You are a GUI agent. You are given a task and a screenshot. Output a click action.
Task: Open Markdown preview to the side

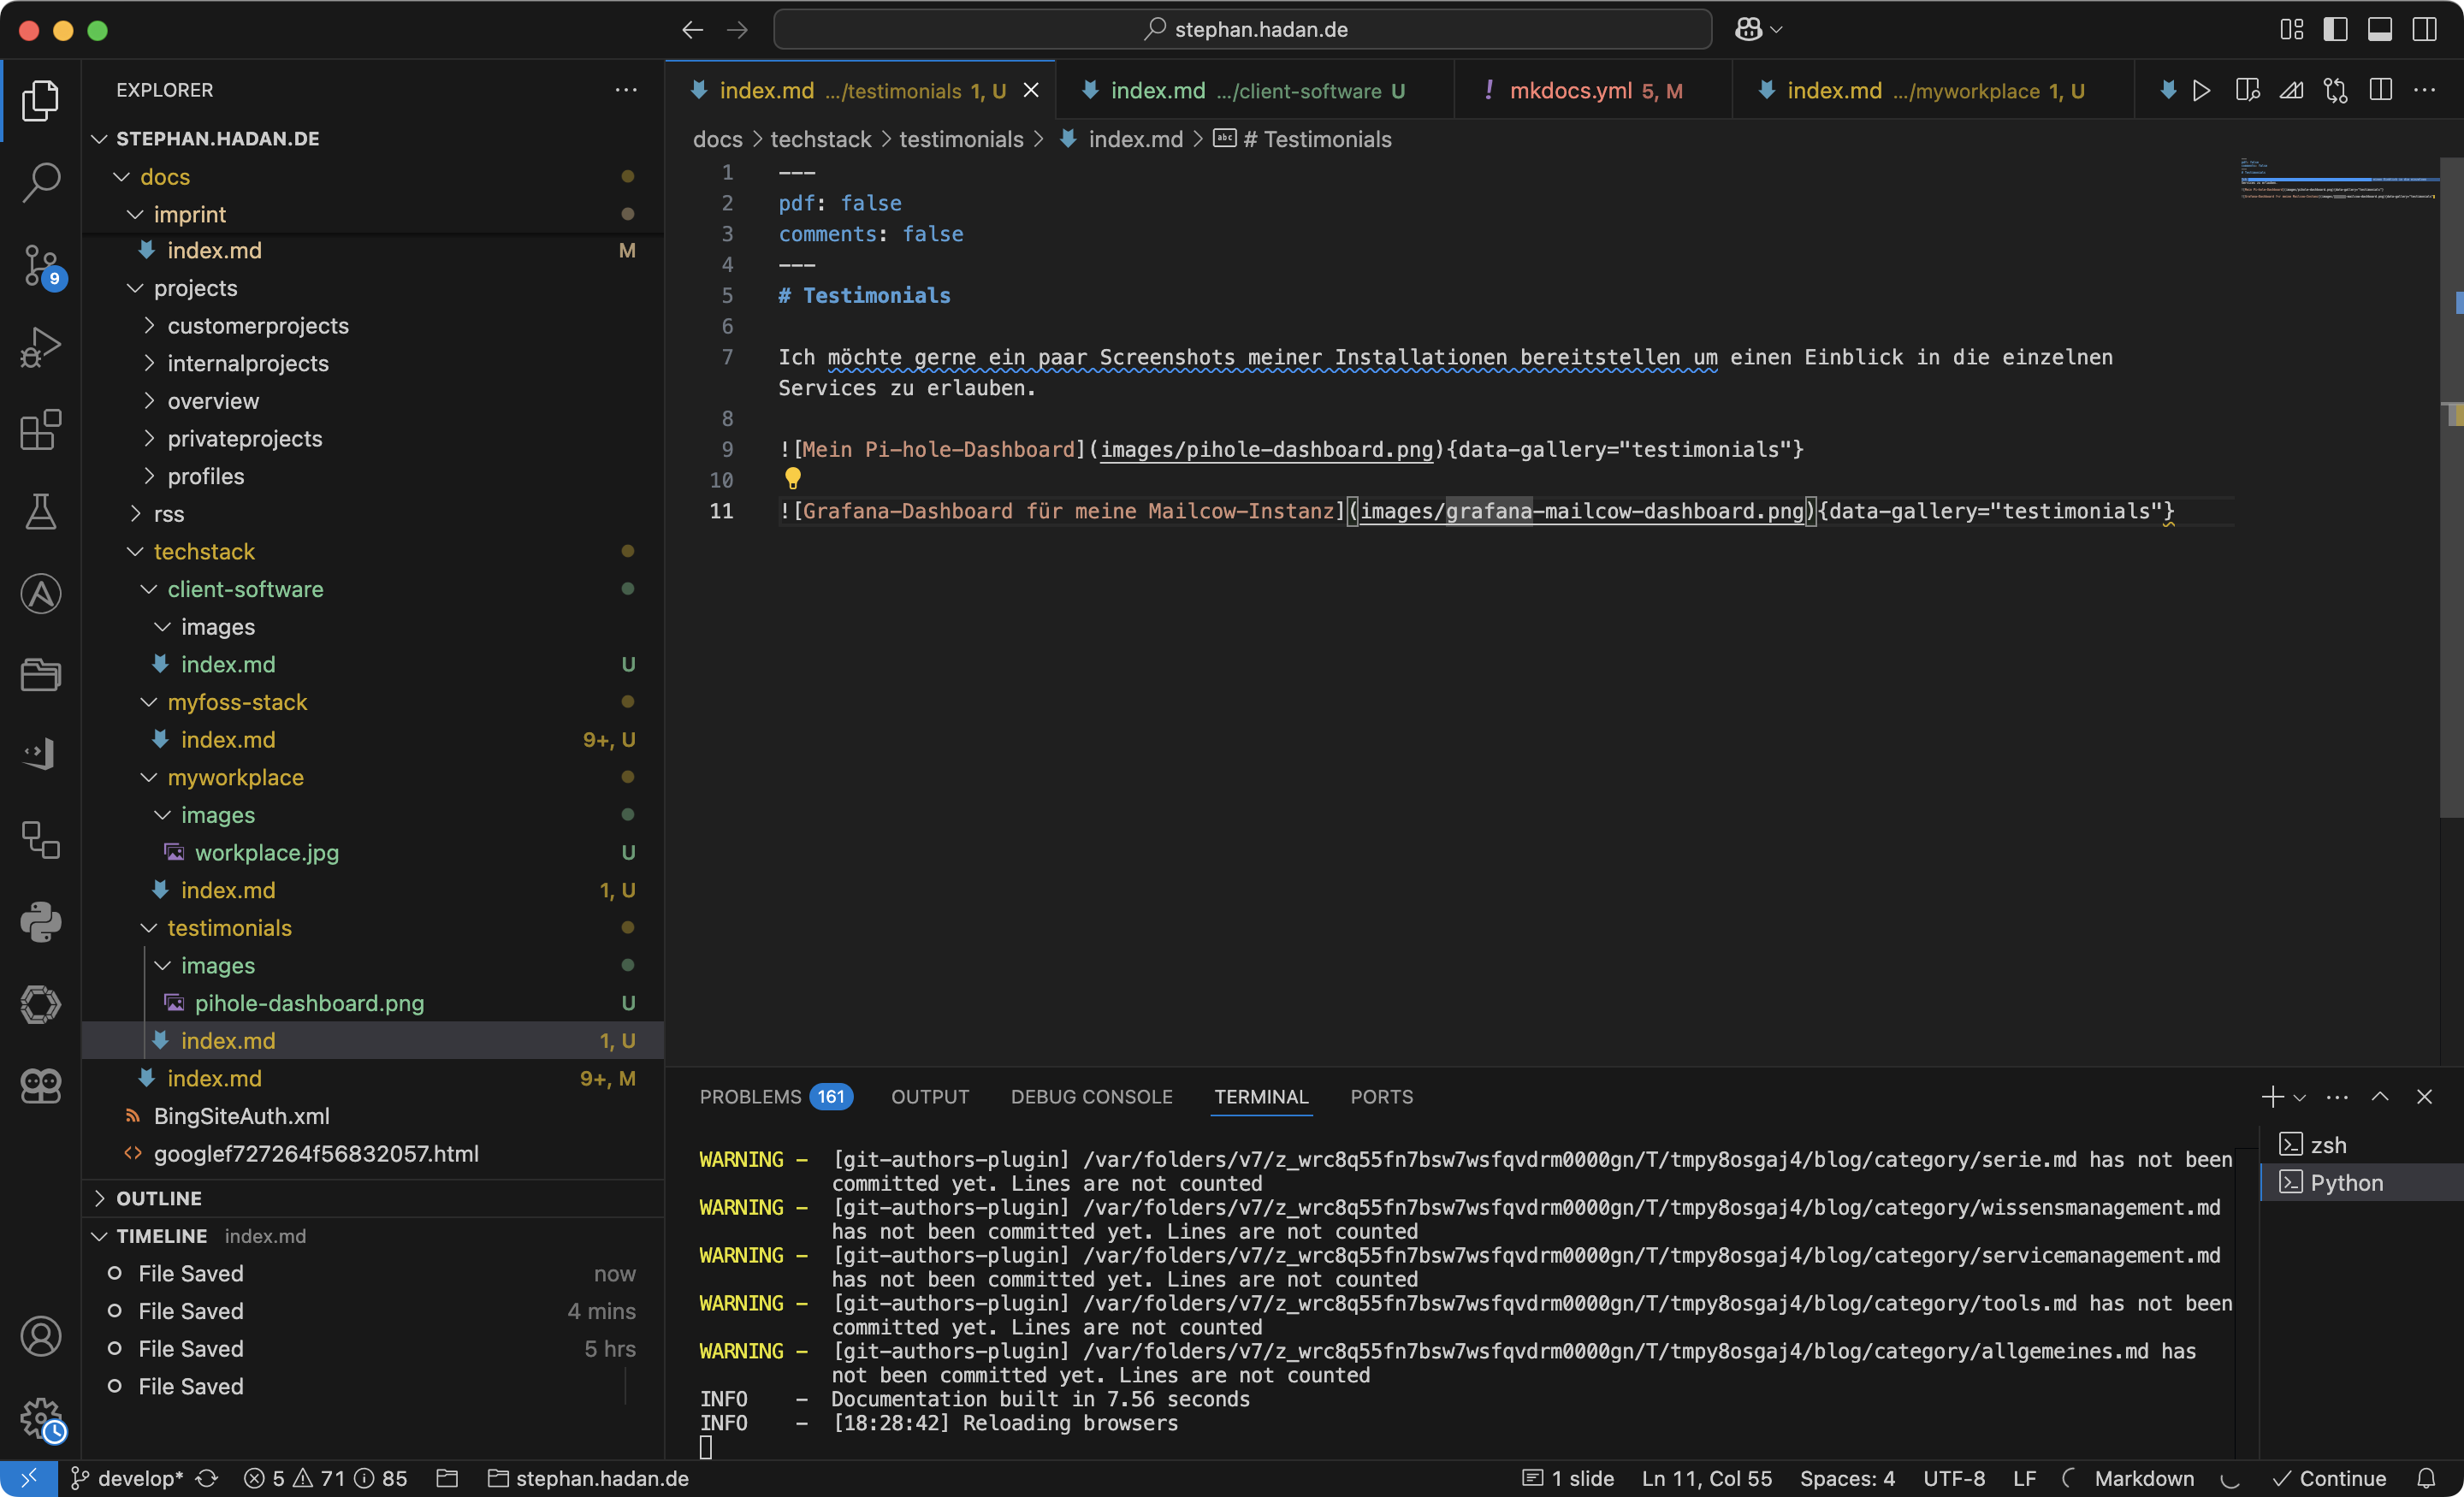coord(2247,89)
